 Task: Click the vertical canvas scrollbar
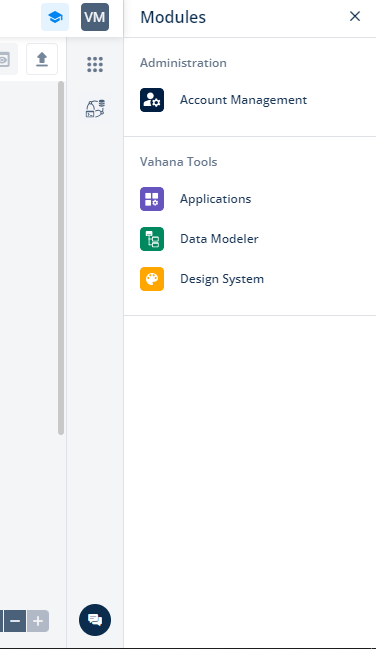(x=61, y=258)
